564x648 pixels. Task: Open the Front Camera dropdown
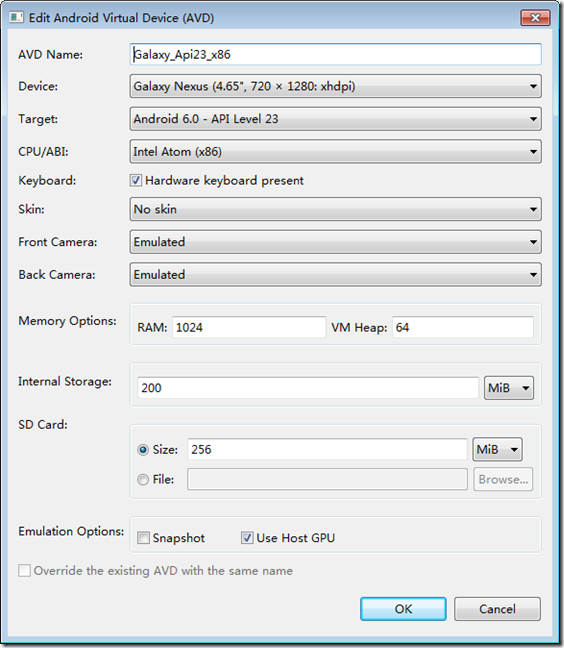(x=336, y=242)
